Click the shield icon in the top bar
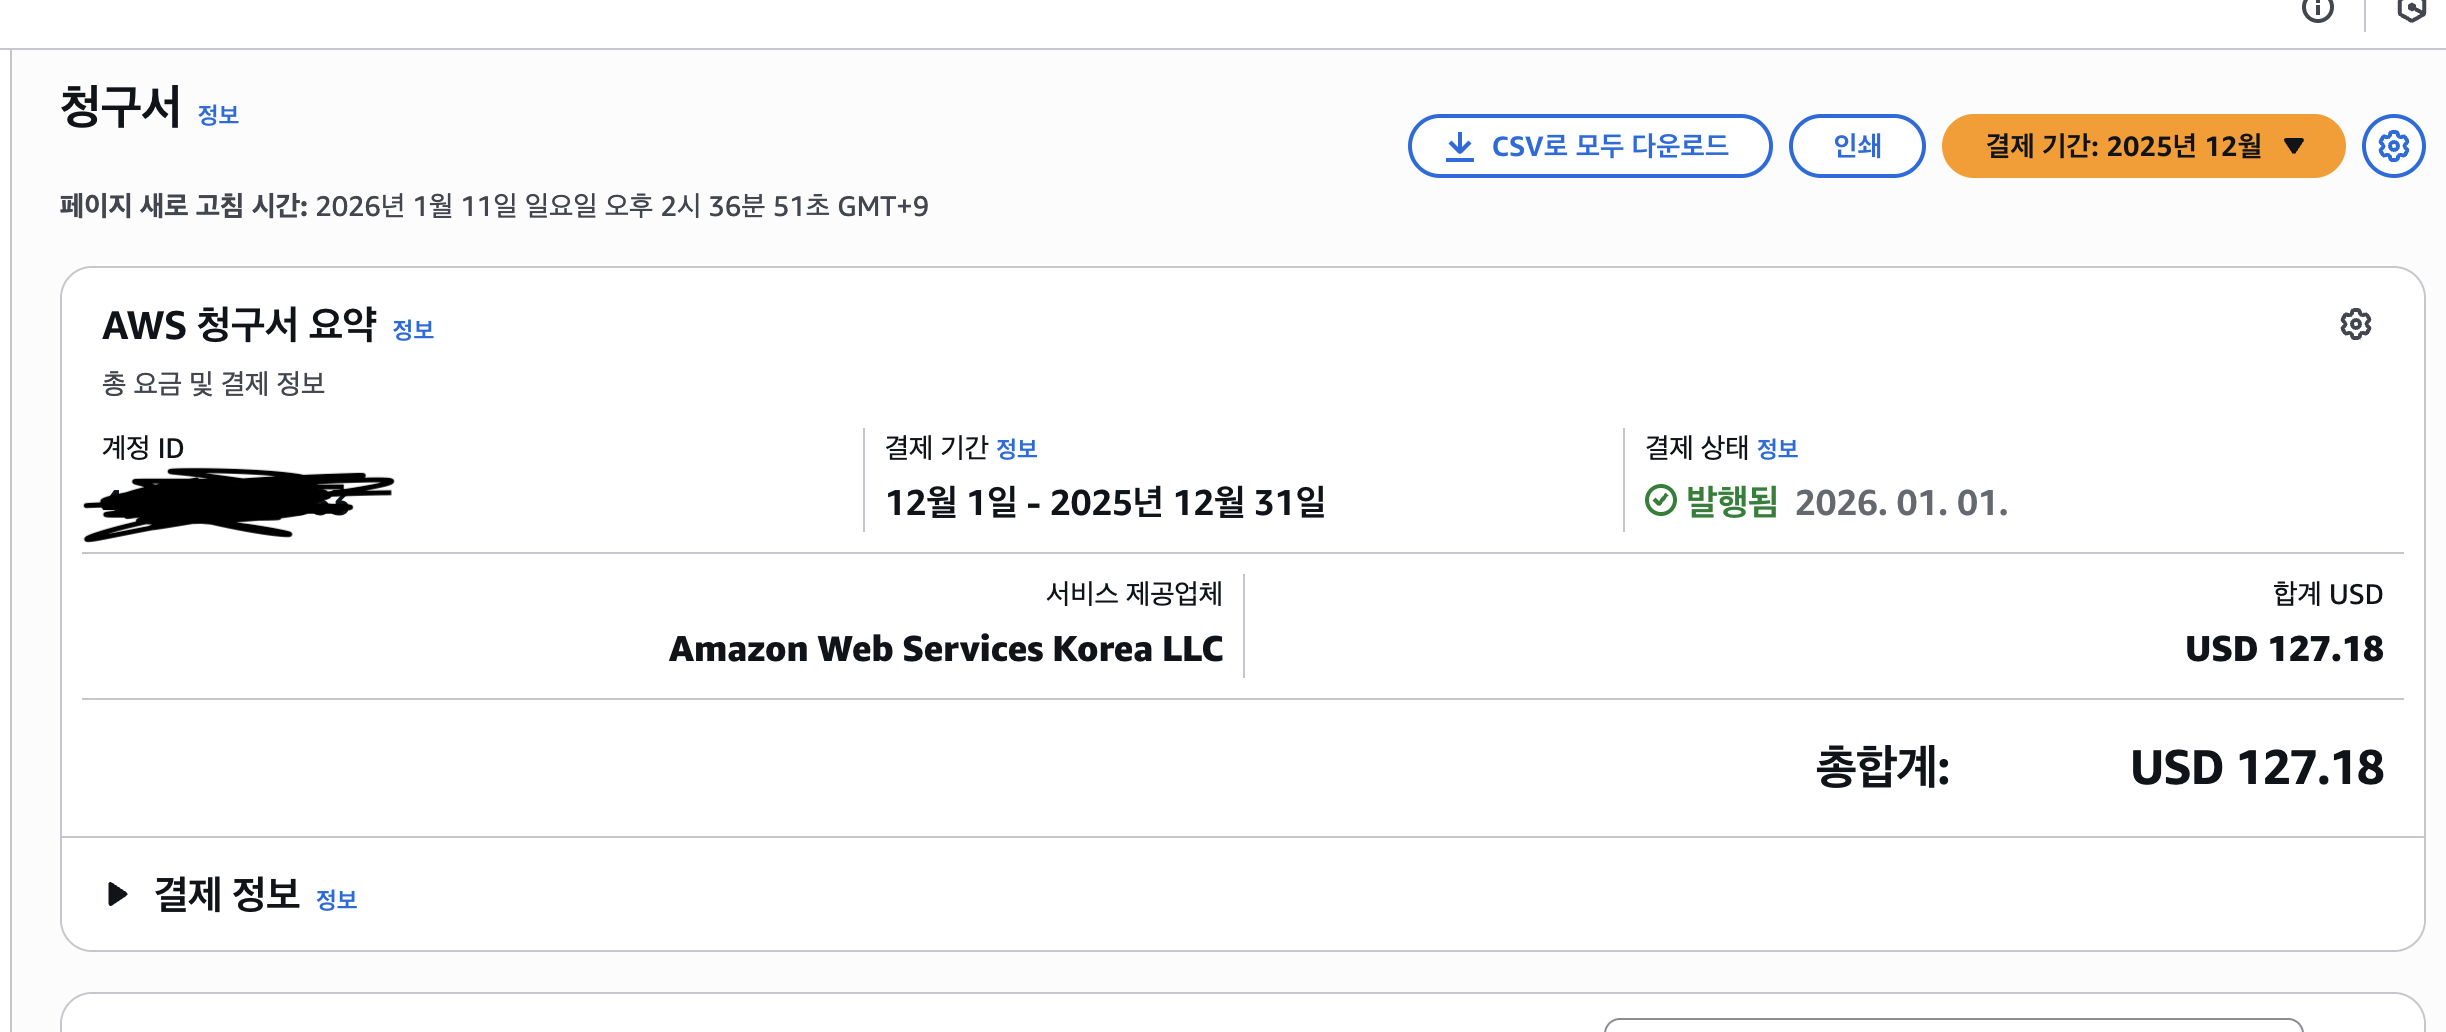Viewport: 2446px width, 1032px height. pos(2411,10)
